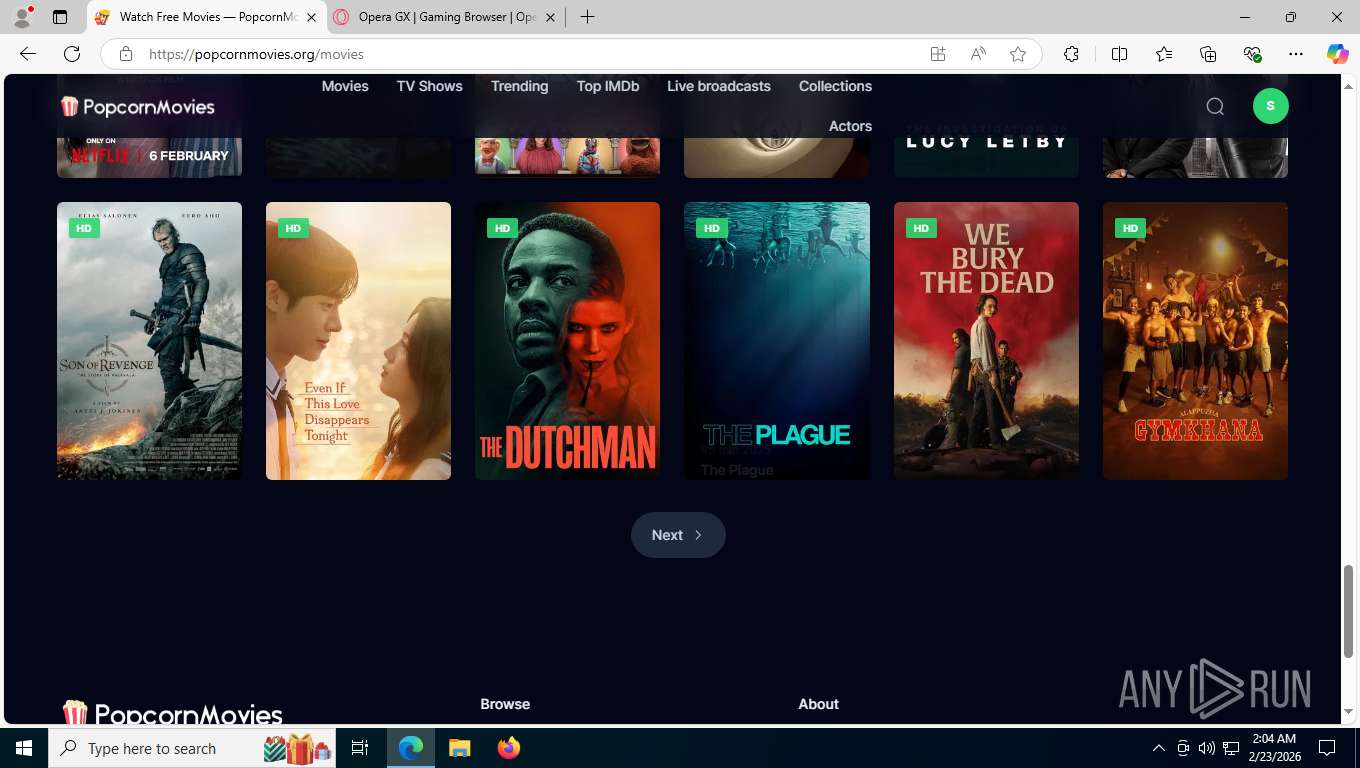Open Actors navigation item
1360x768 pixels.
point(850,126)
